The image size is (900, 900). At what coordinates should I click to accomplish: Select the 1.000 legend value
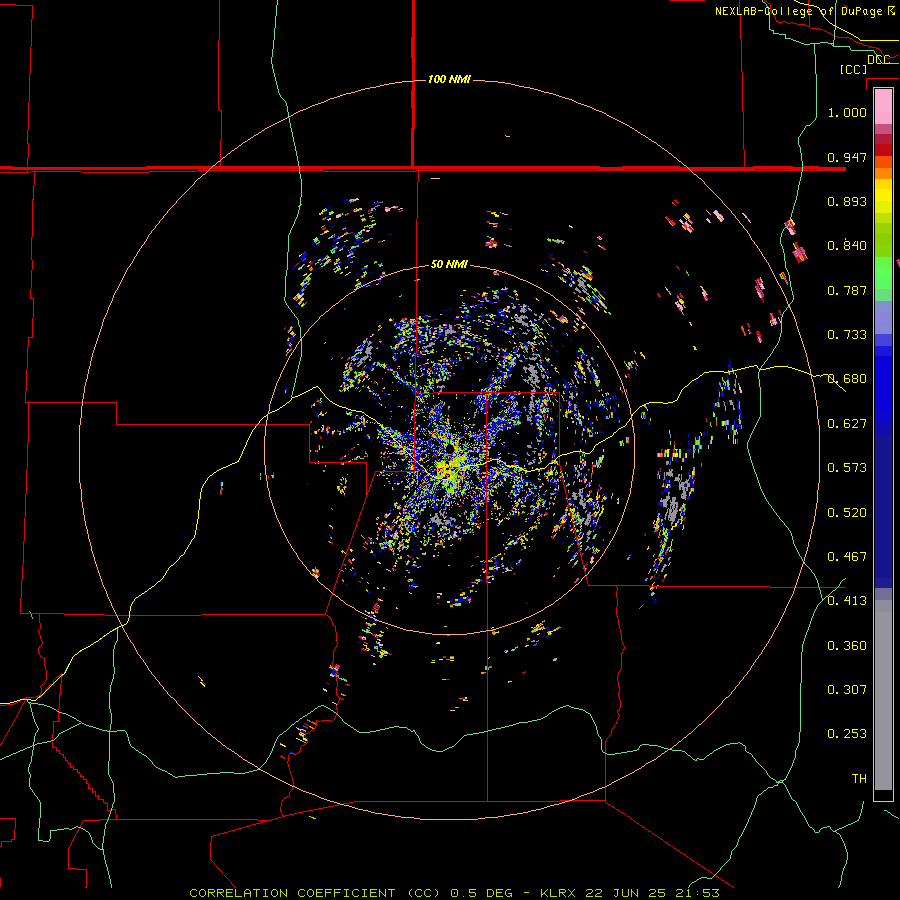tap(847, 112)
